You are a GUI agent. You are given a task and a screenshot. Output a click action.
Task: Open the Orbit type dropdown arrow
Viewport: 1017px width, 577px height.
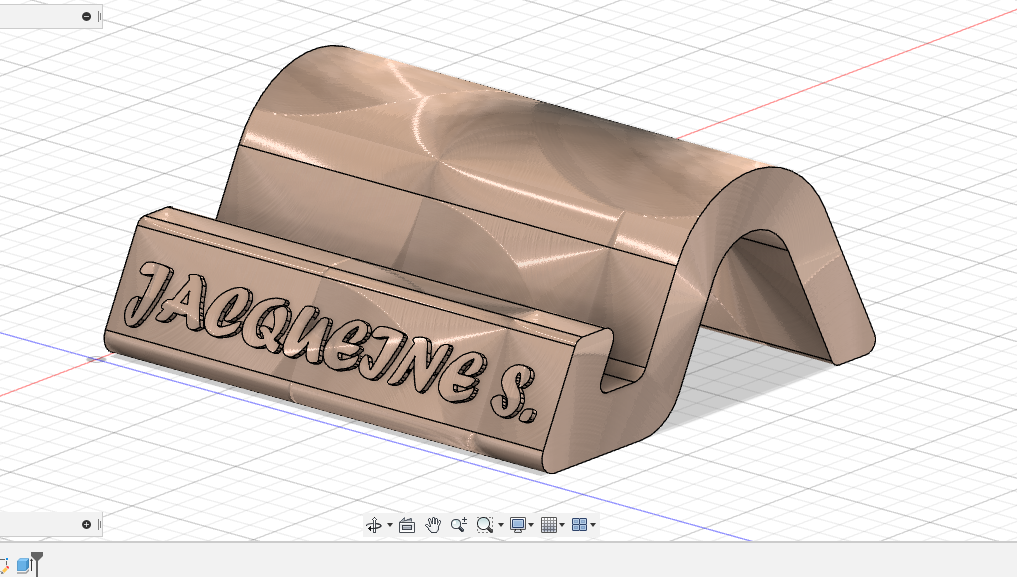click(390, 525)
